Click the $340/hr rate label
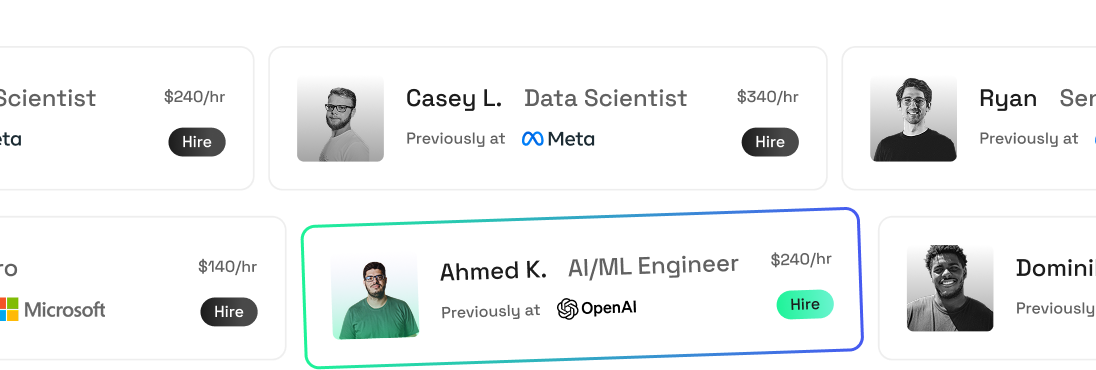 (x=767, y=97)
